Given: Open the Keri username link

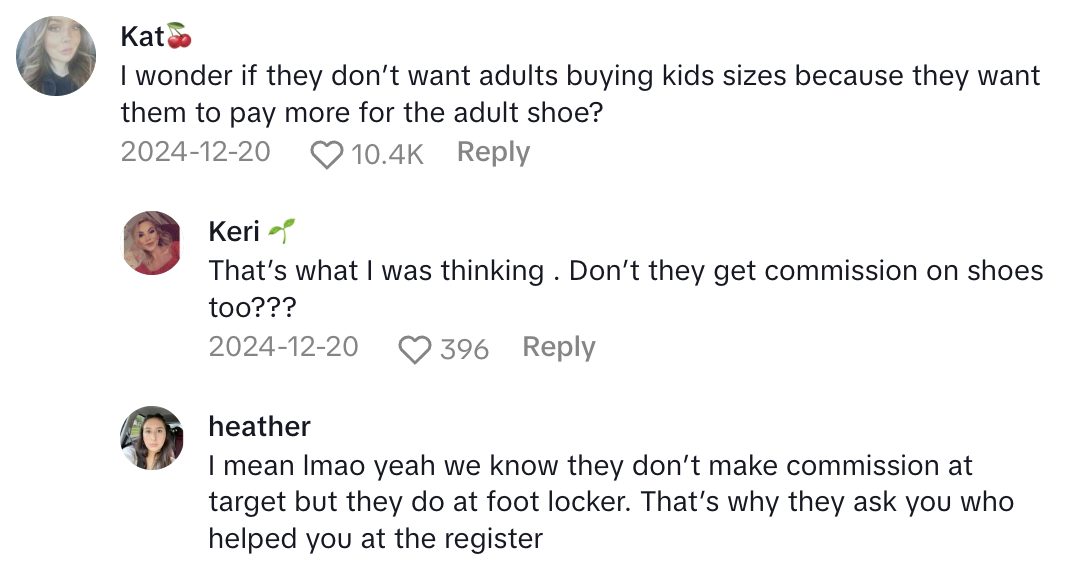Looking at the screenshot, I should (234, 232).
